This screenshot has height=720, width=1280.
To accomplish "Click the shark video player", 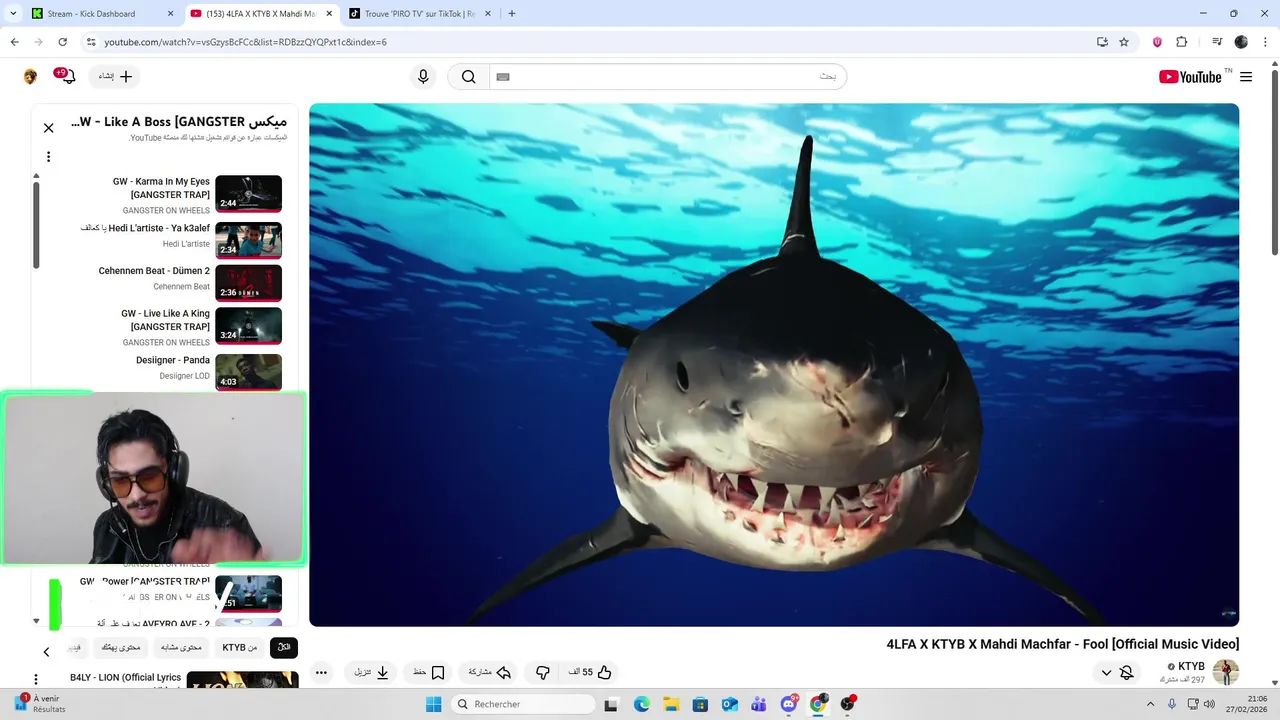I will [x=774, y=365].
